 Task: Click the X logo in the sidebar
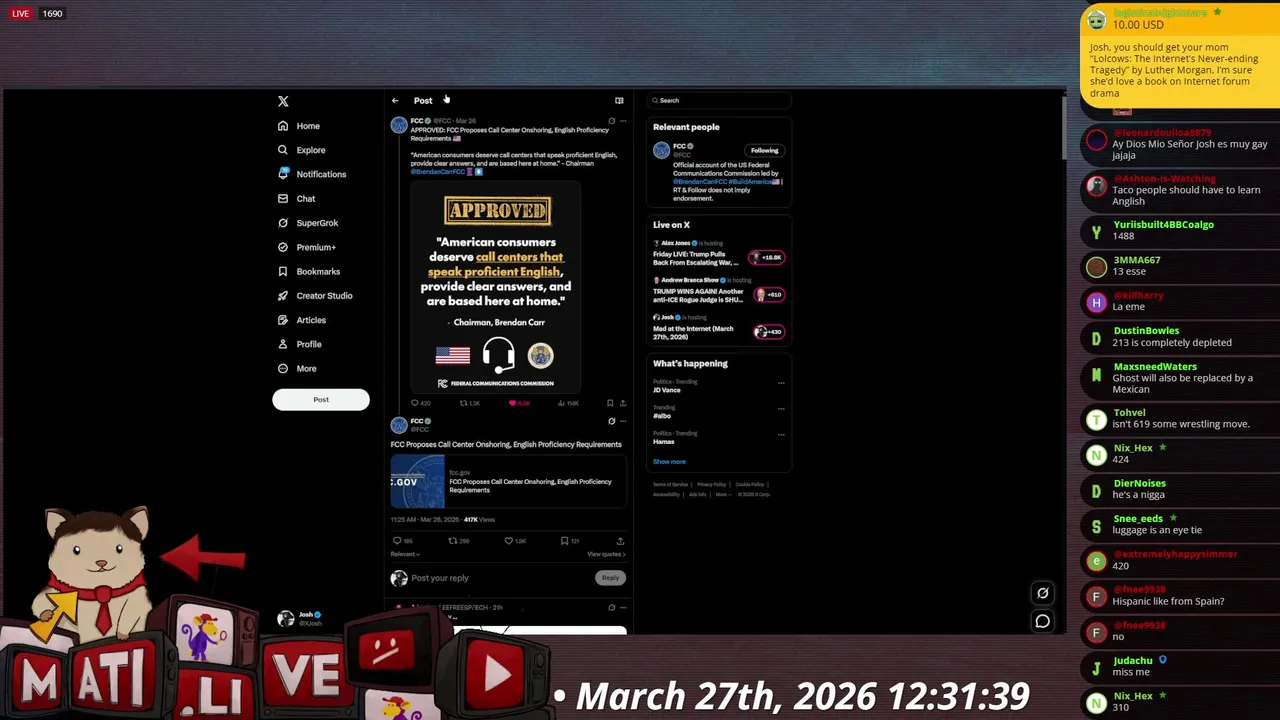(283, 101)
